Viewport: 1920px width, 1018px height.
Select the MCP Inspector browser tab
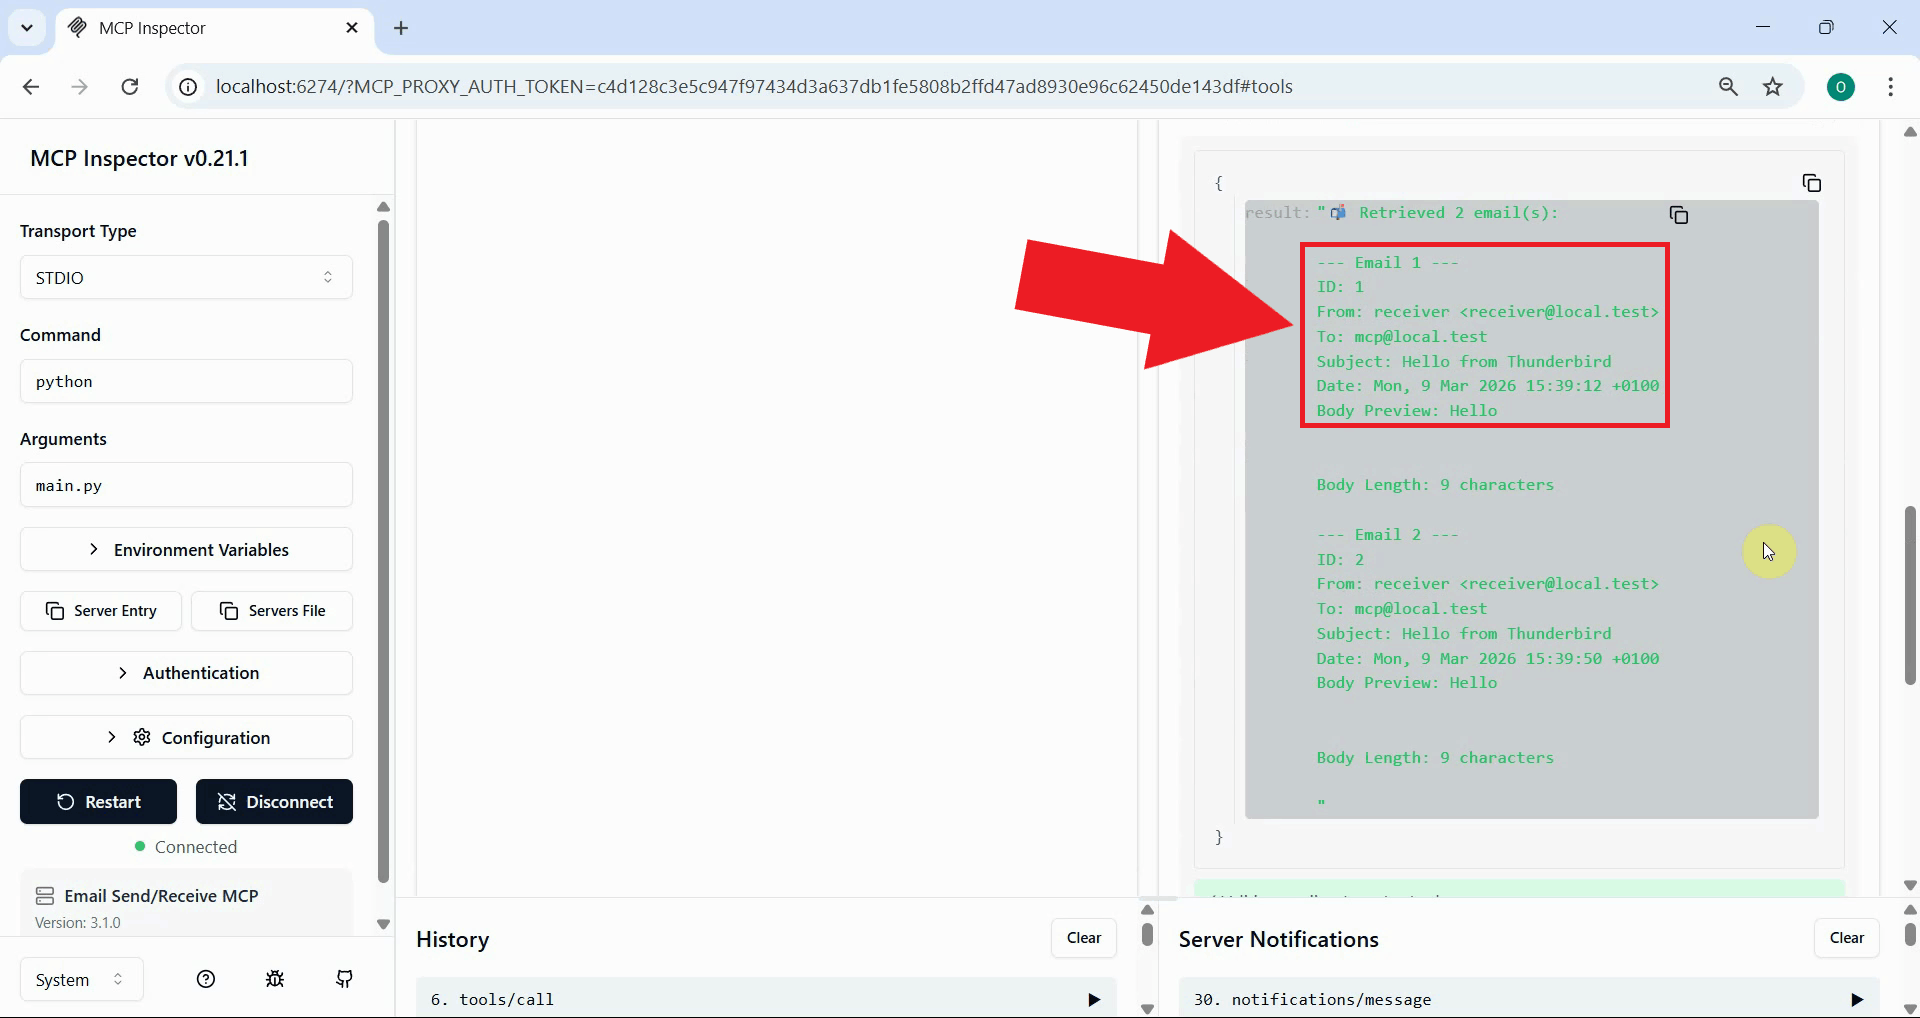210,28
